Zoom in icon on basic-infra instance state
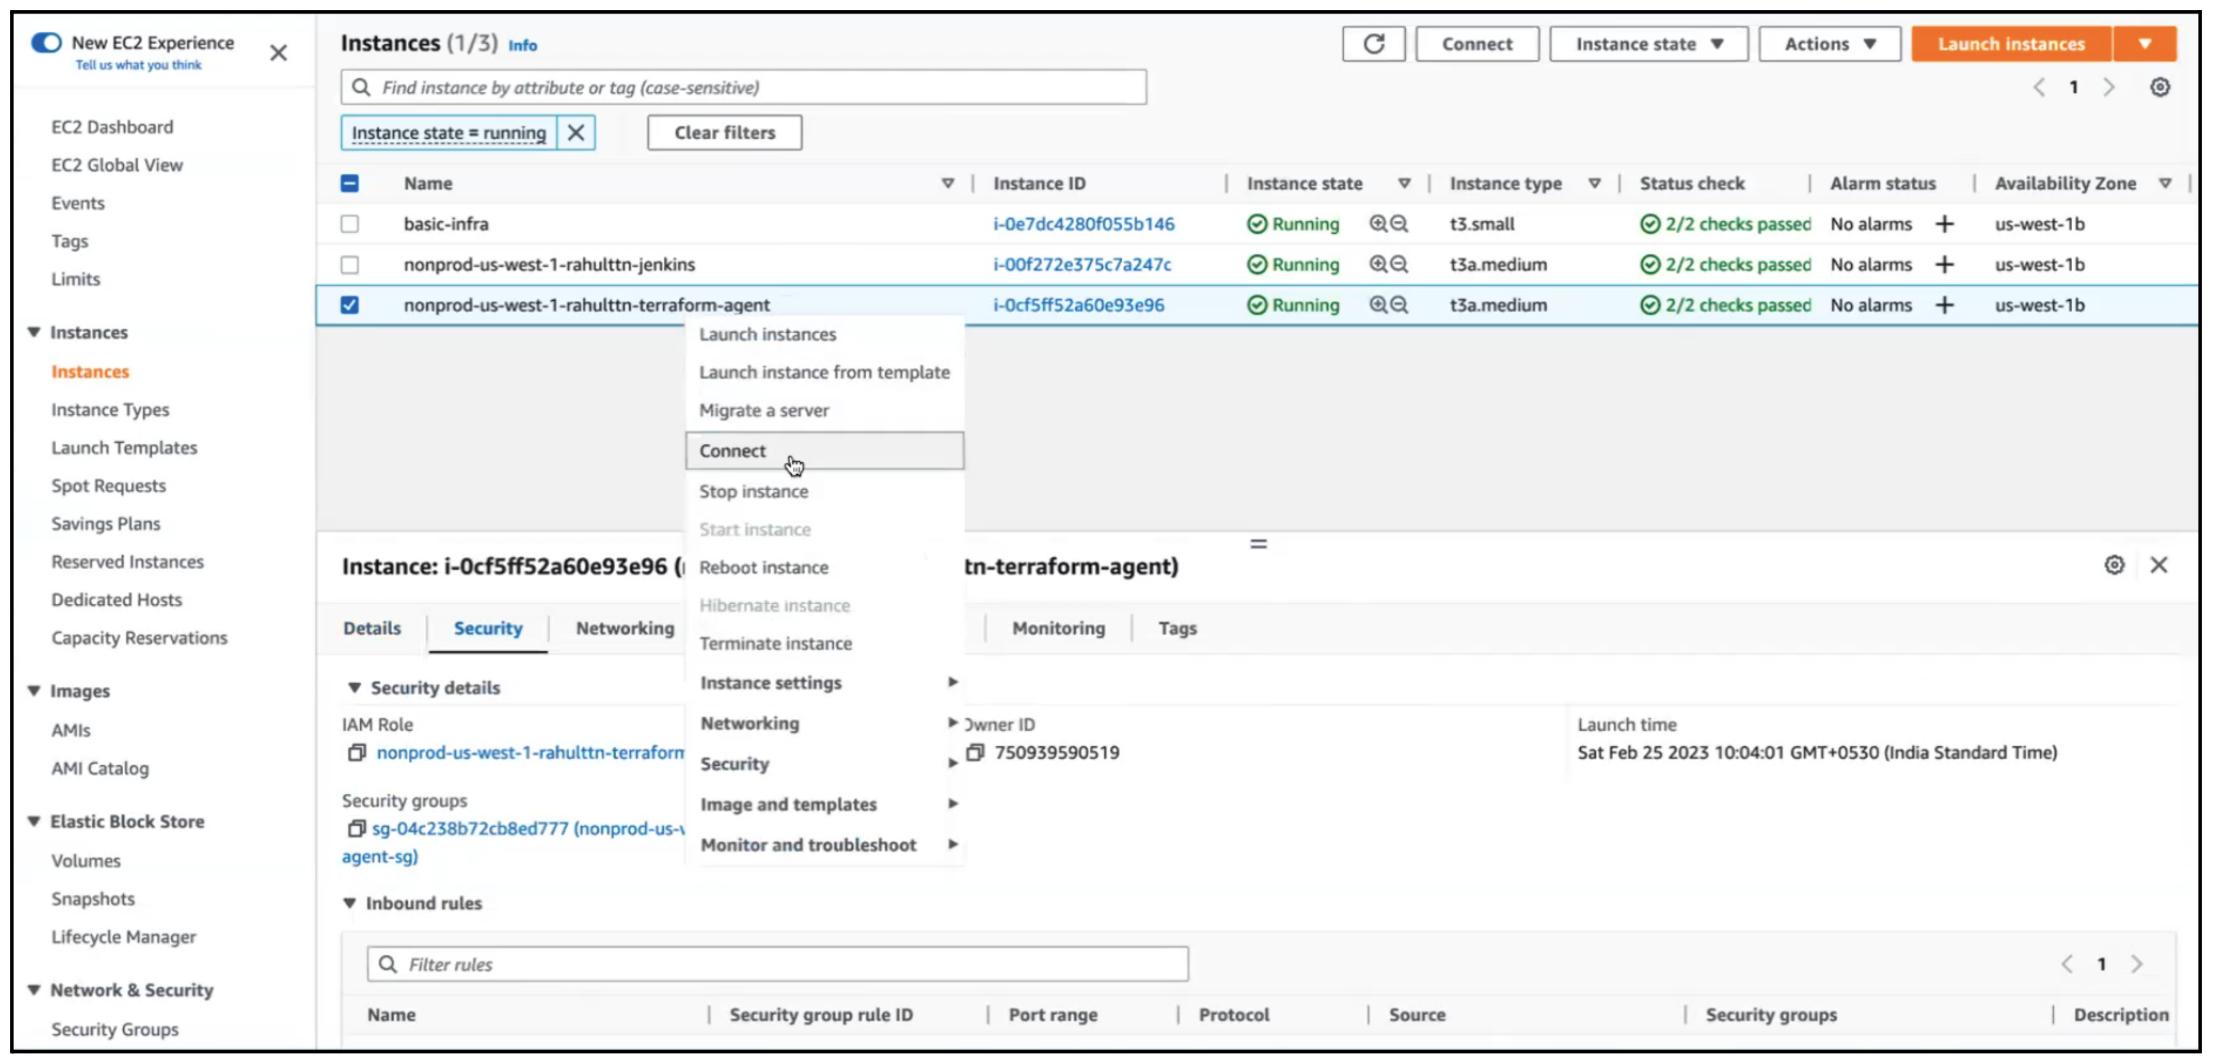The height and width of the screenshot is (1064, 2214). click(x=1378, y=224)
